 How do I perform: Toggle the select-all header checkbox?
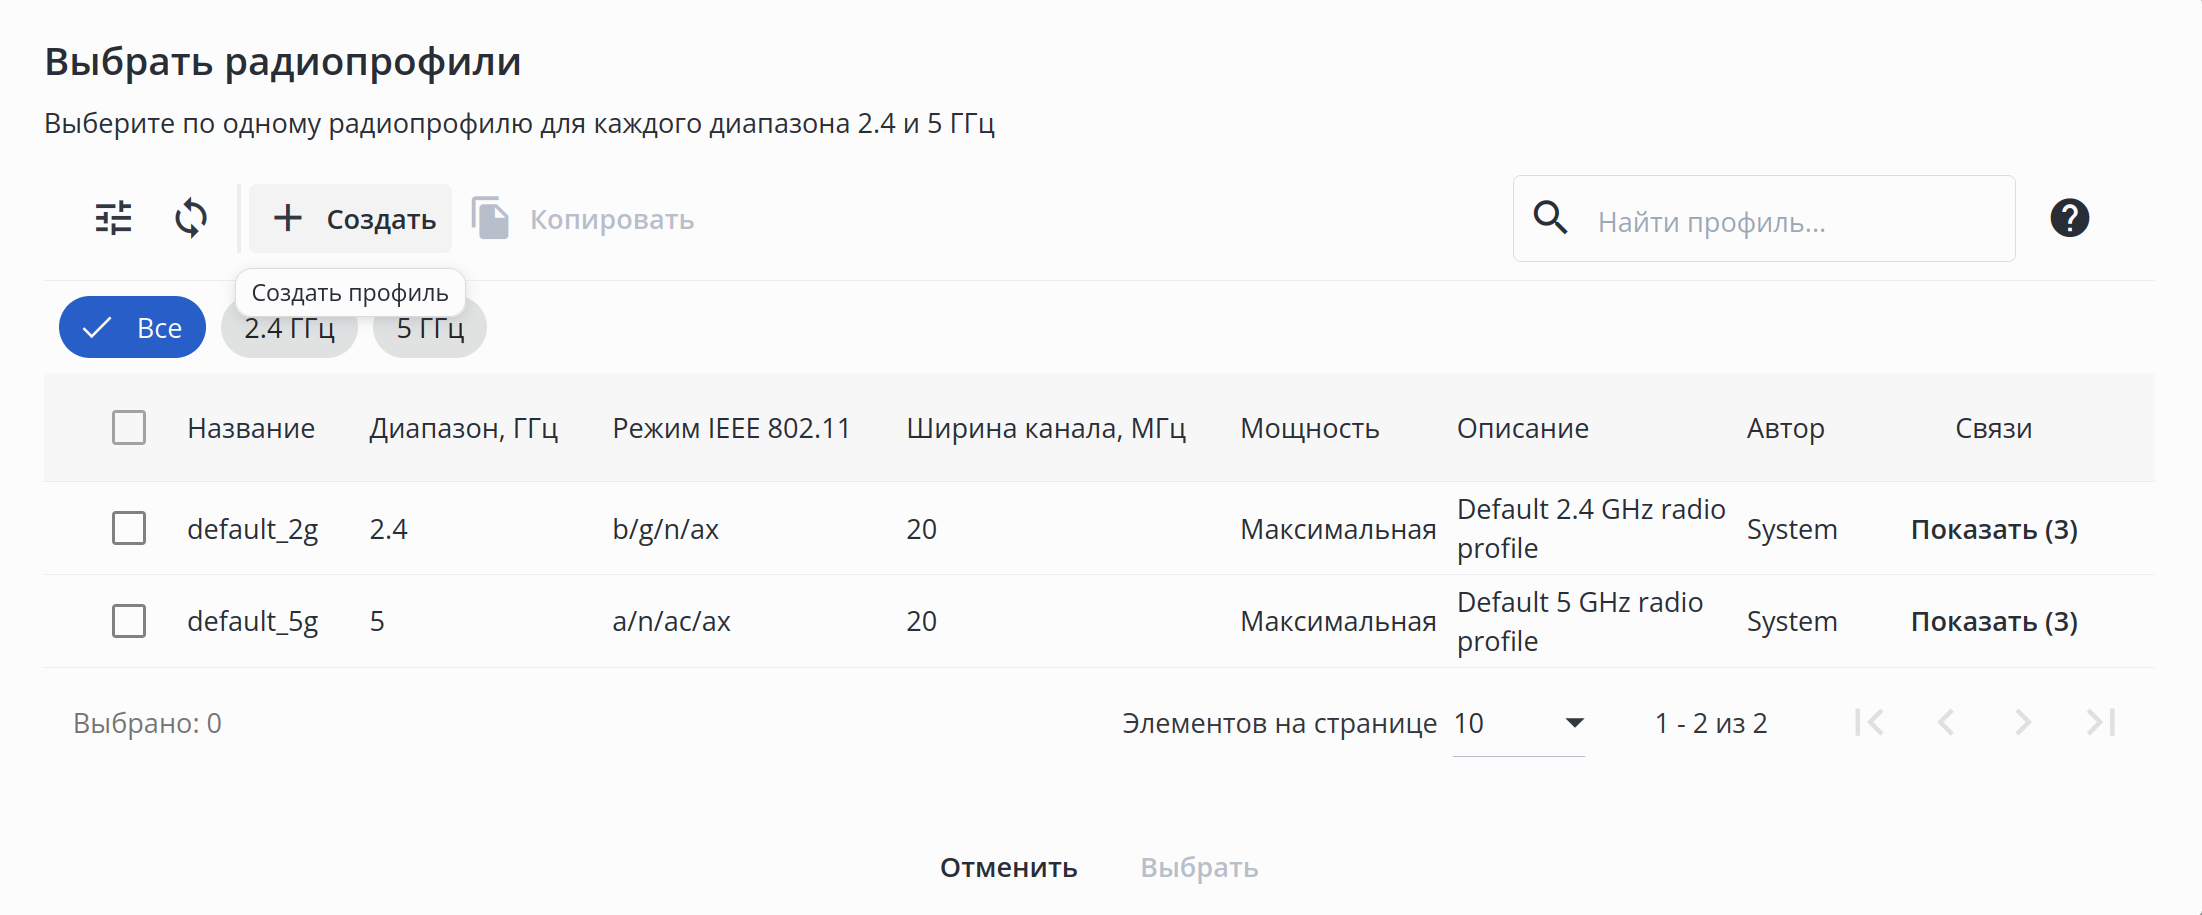[x=129, y=428]
